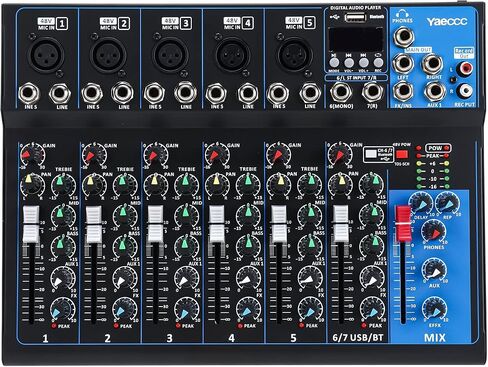
Task: Click channel 5 LINE input jack
Action: click(x=310, y=93)
